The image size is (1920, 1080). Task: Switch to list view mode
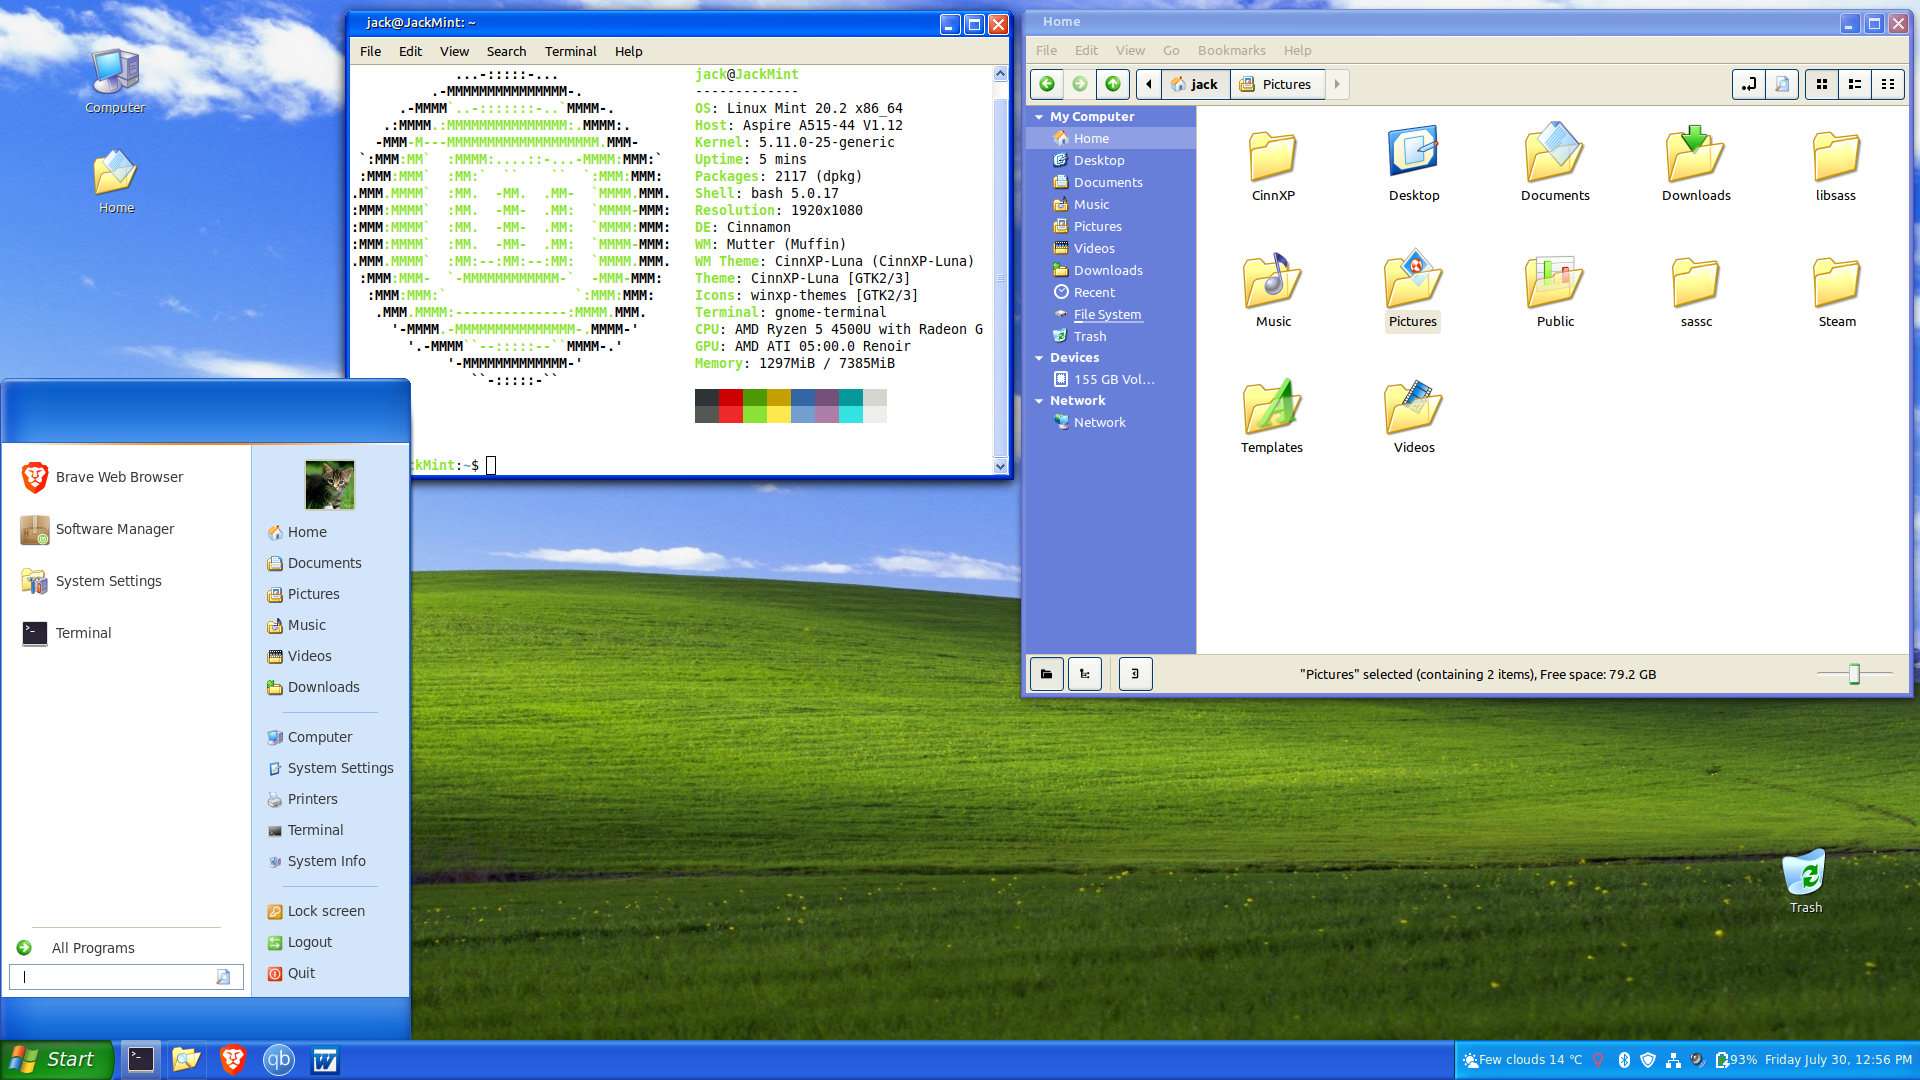pyautogui.click(x=1855, y=84)
